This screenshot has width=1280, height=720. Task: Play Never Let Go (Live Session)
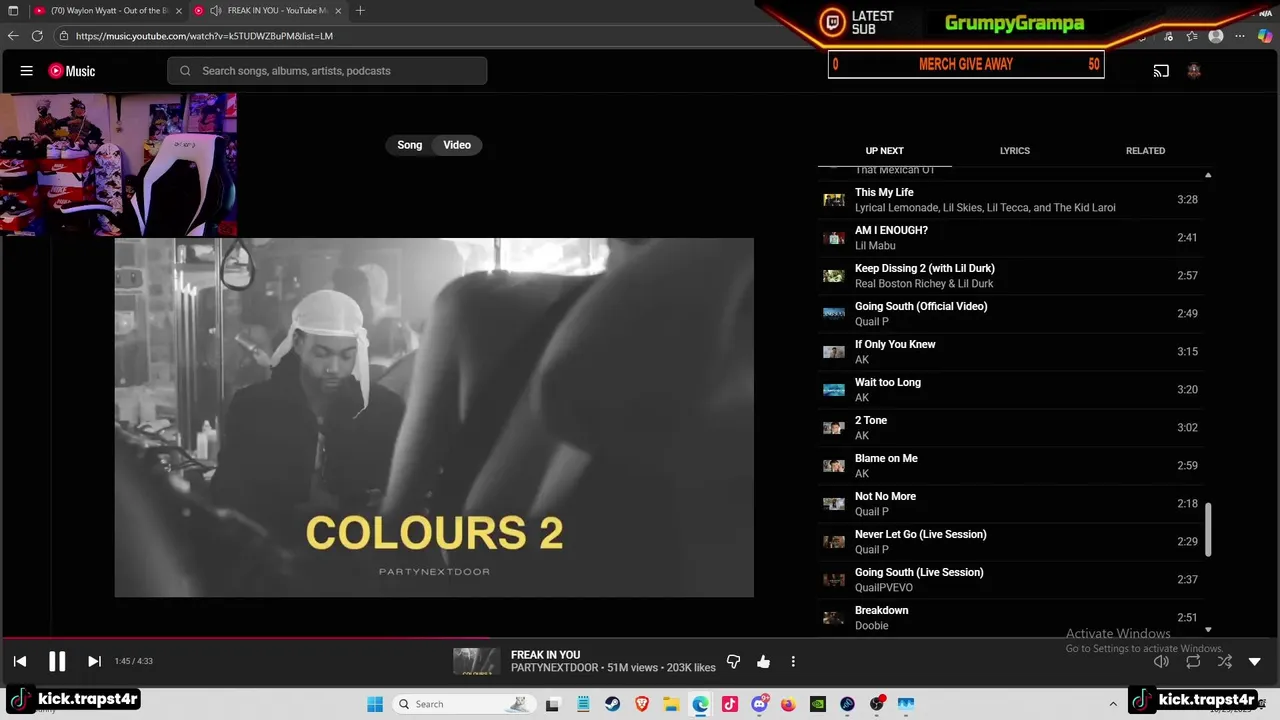[1011, 541]
